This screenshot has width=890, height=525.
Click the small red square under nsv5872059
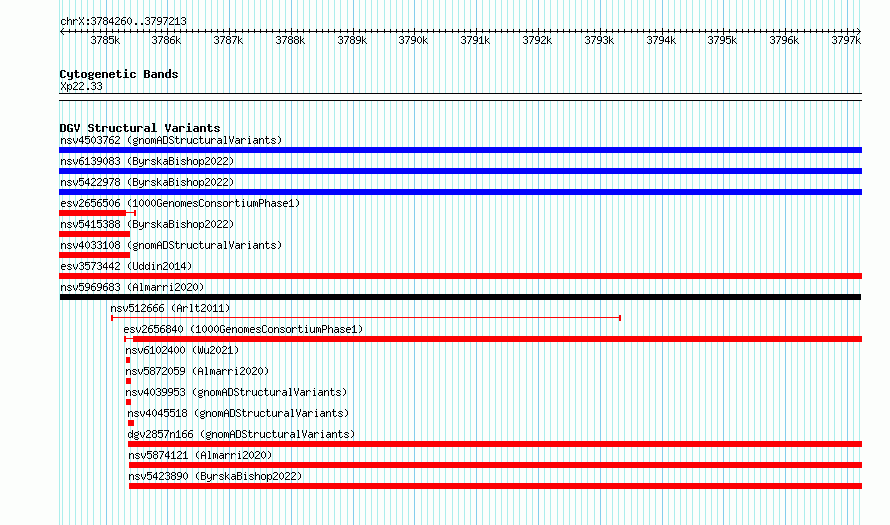(128, 381)
